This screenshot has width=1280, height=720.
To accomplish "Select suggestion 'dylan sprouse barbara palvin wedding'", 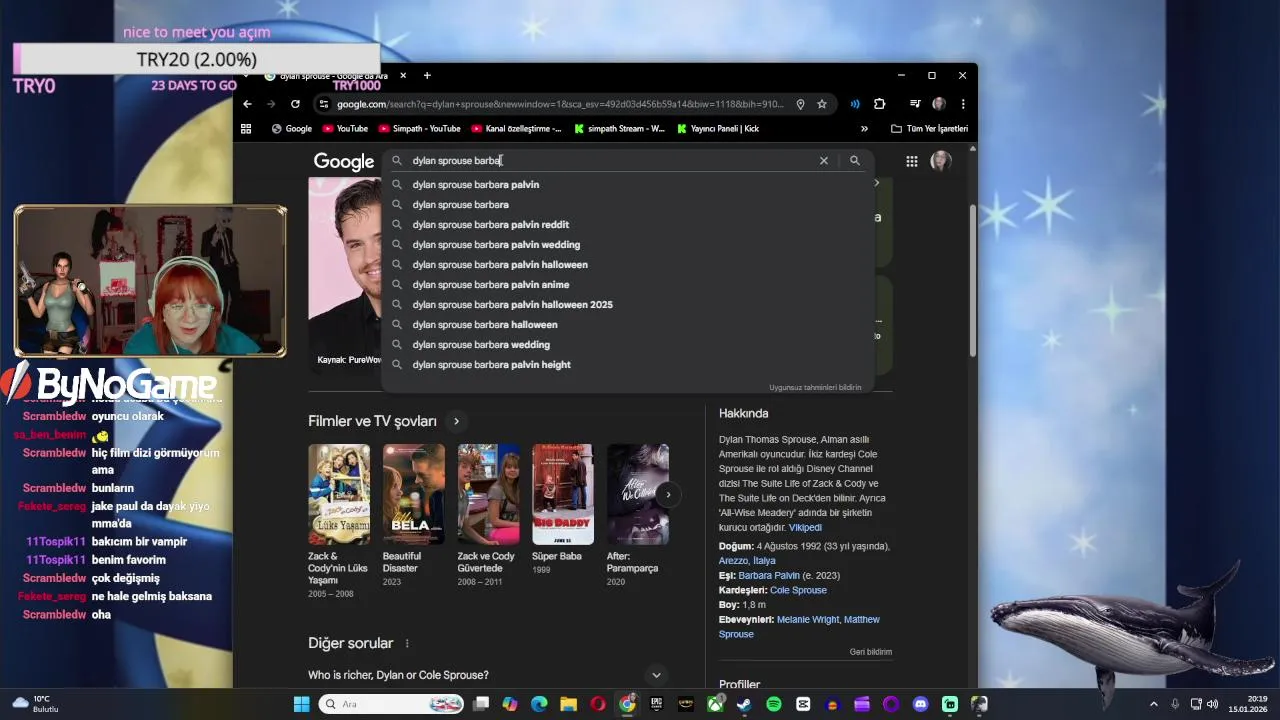I will 628,244.
